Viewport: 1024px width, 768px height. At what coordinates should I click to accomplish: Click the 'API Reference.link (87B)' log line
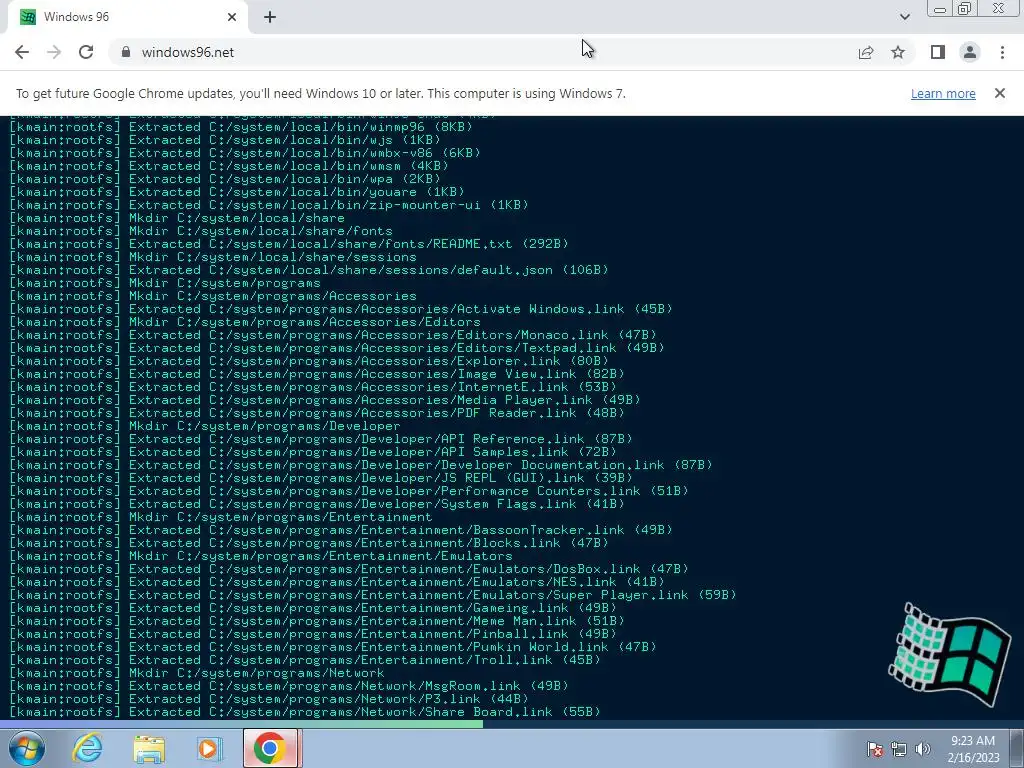point(321,439)
